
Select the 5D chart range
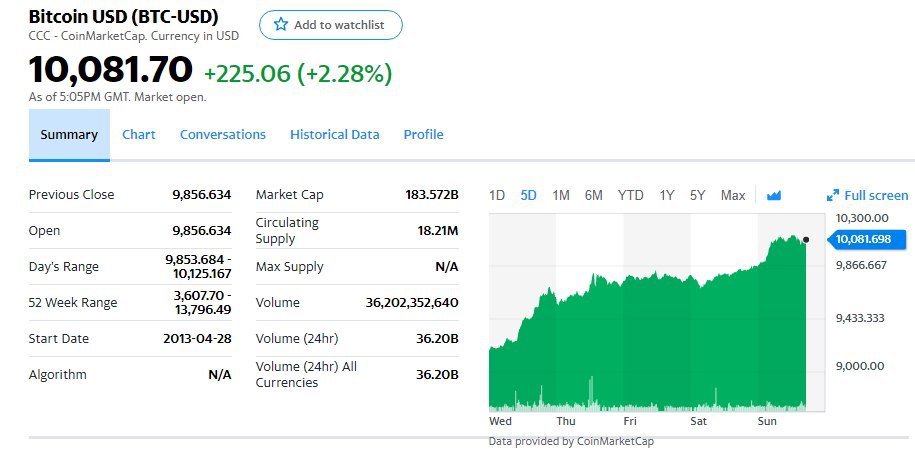(528, 195)
